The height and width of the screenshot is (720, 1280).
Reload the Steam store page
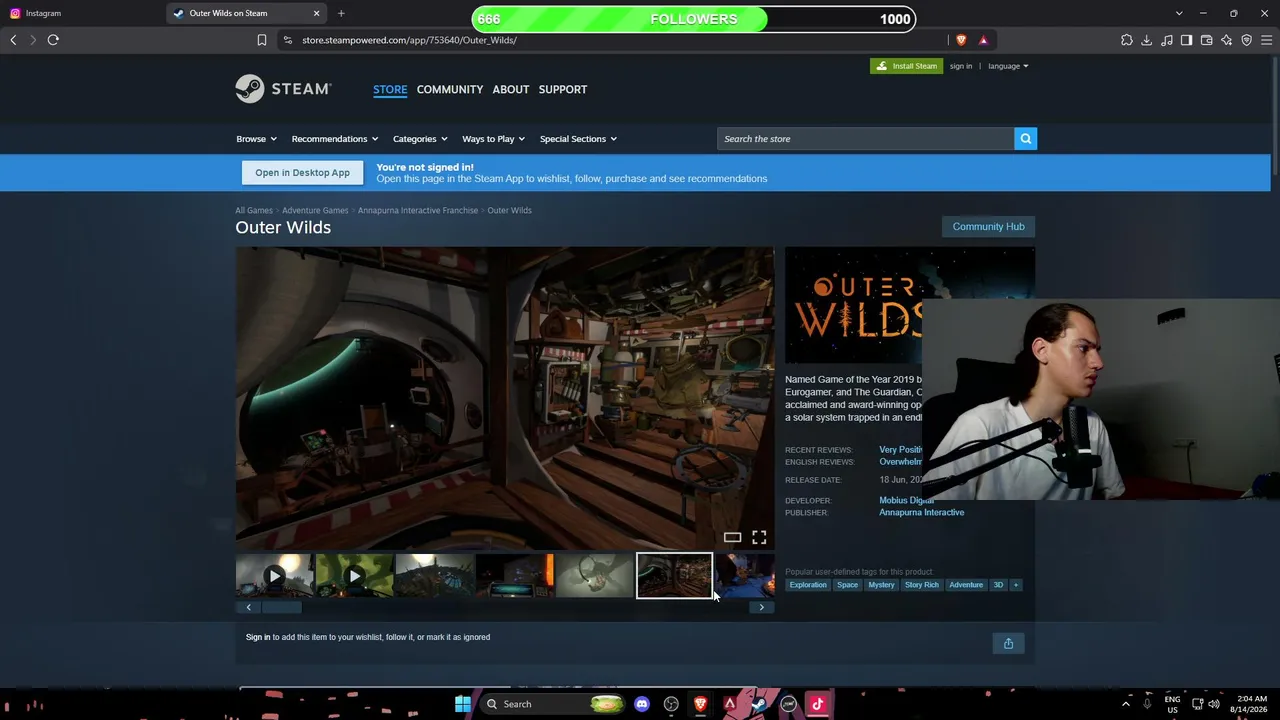(53, 40)
